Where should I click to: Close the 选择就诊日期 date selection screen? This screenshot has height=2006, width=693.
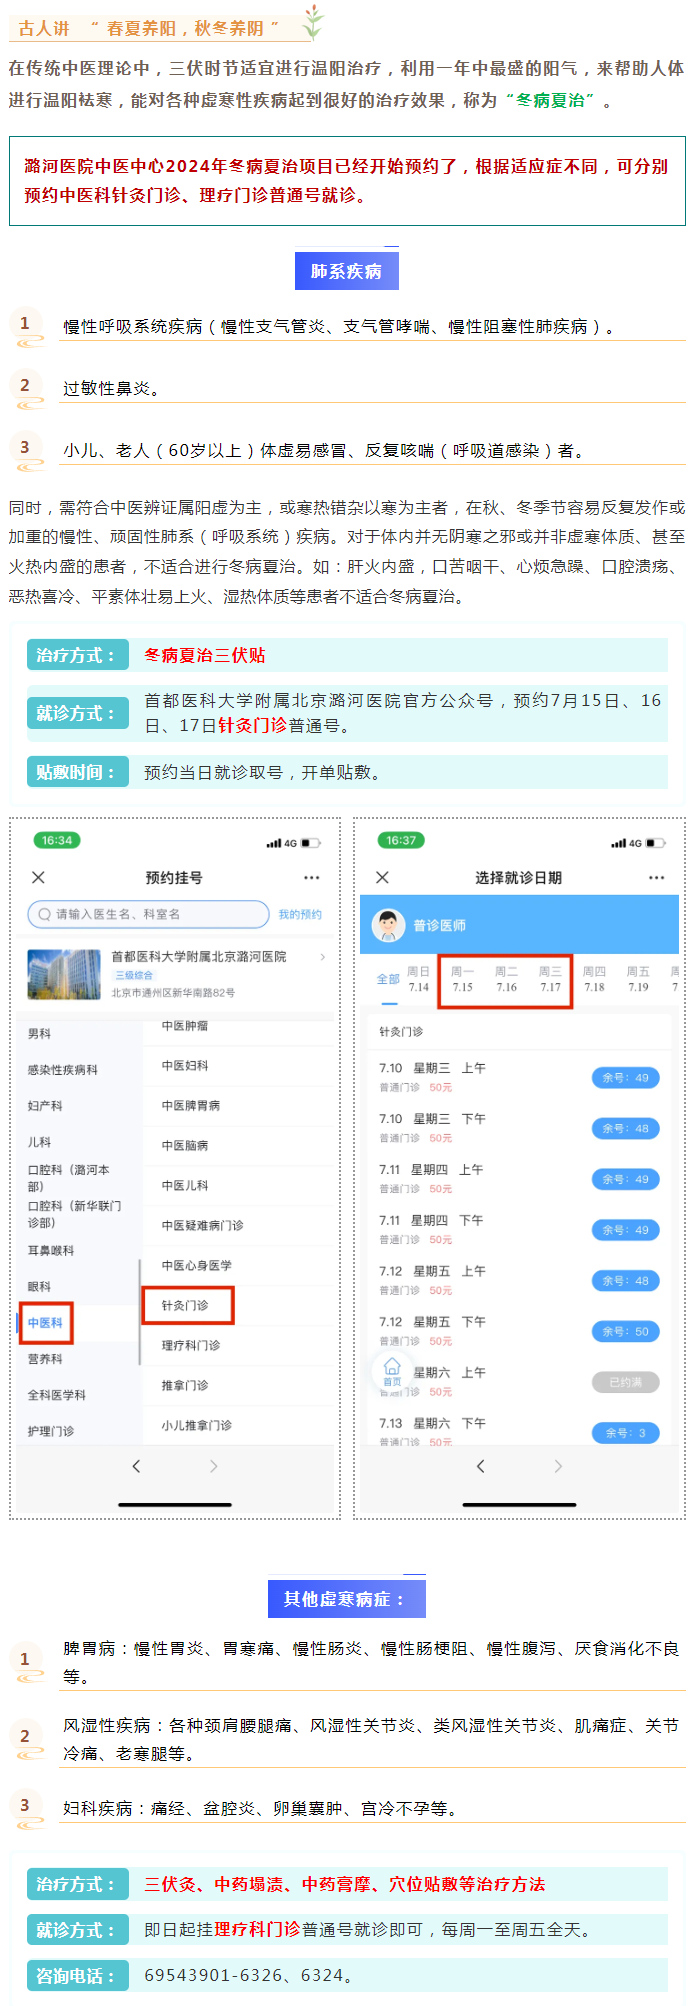click(x=382, y=877)
